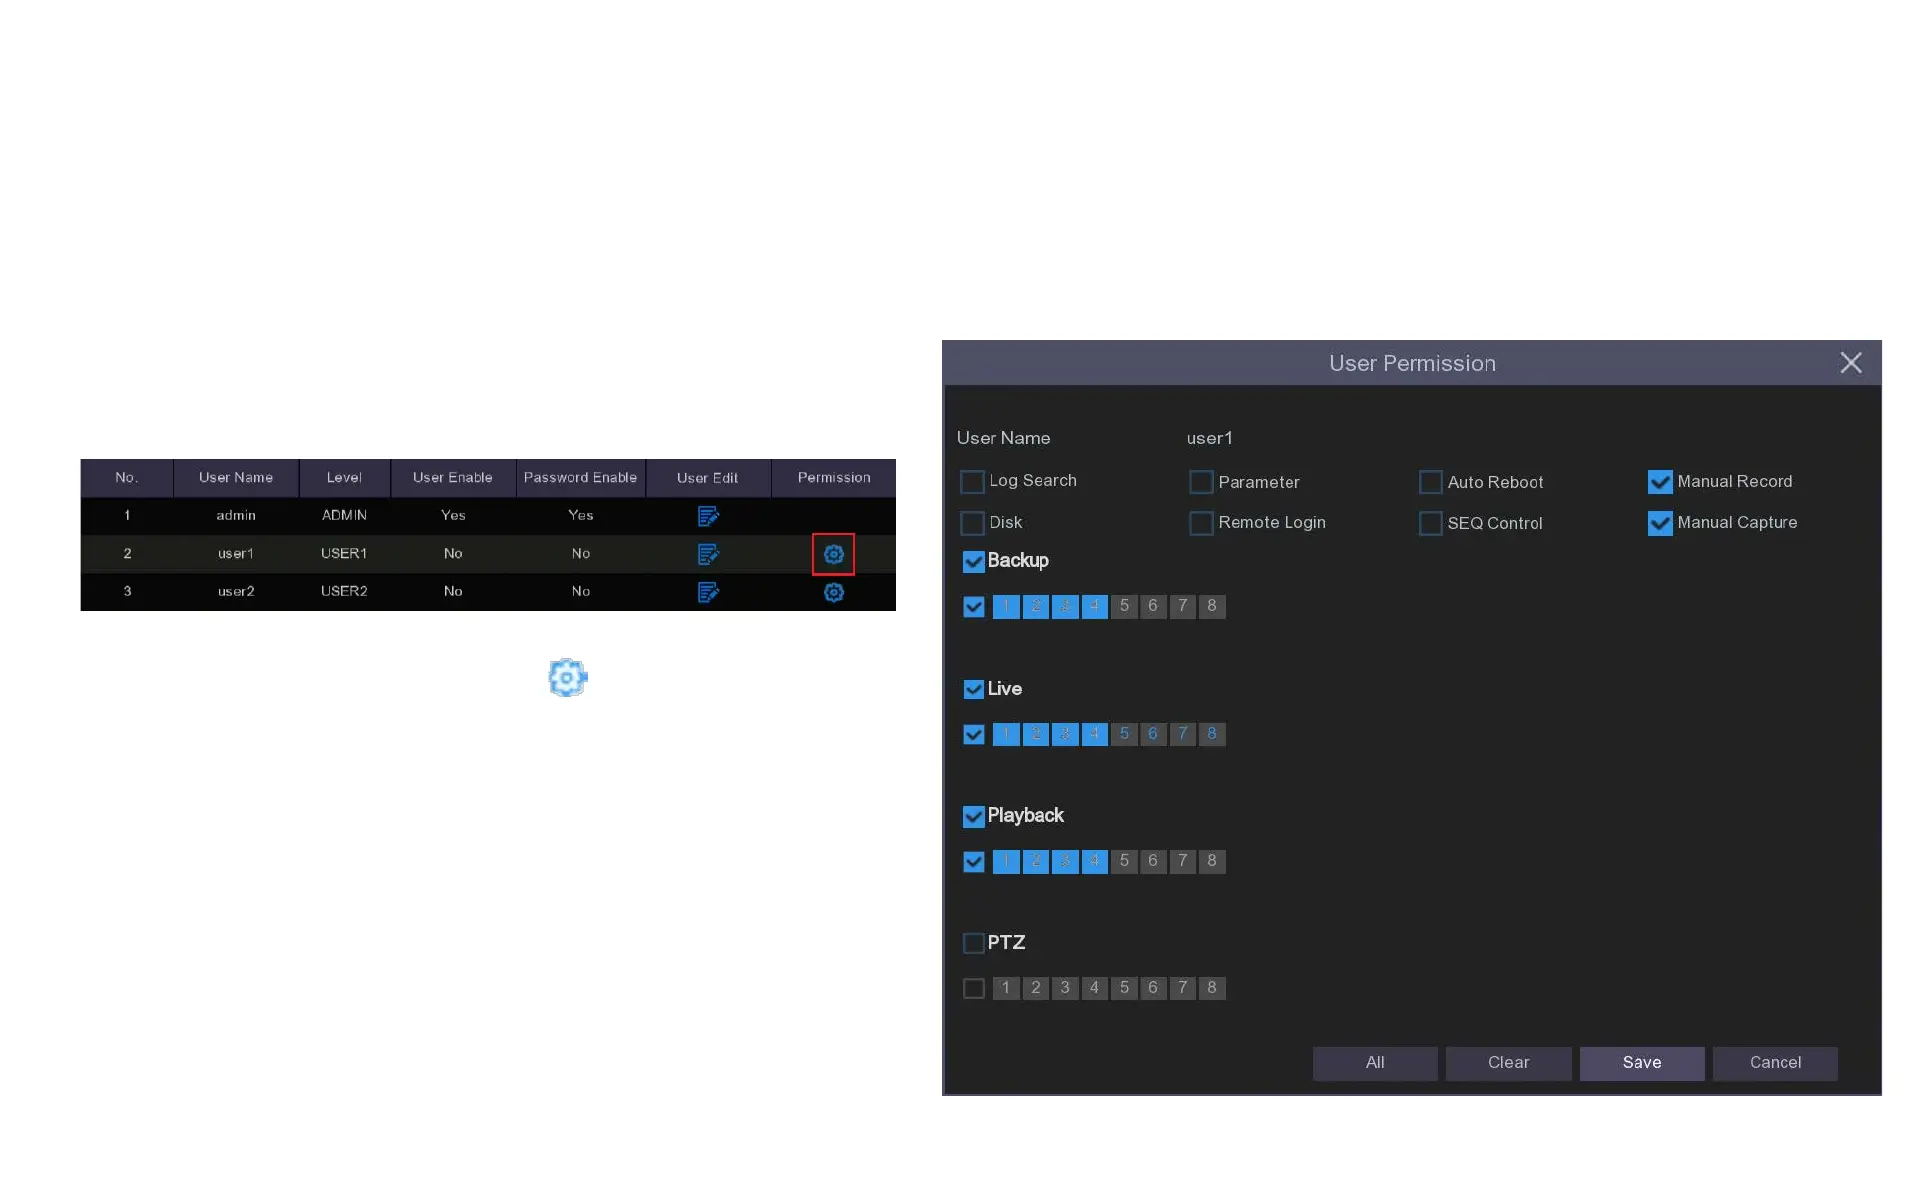
Task: Toggle channel 5 under Backup
Action: point(1124,606)
